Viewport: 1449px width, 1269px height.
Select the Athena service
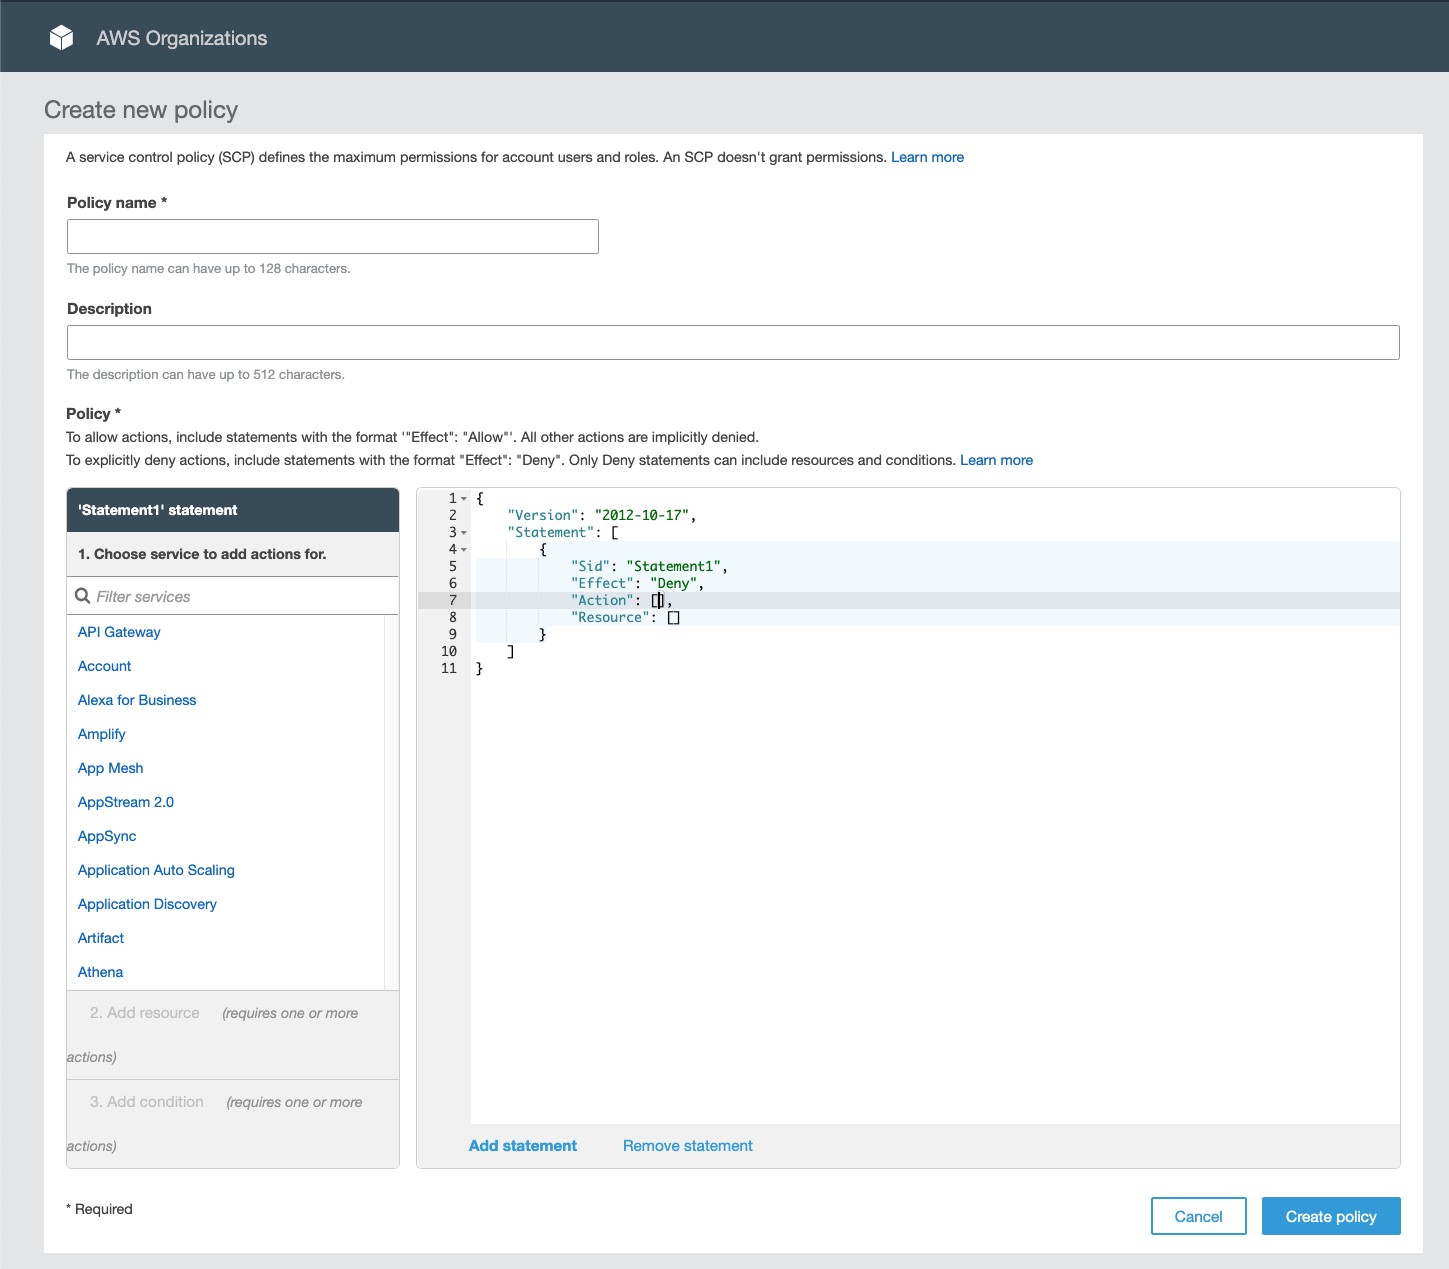[100, 971]
